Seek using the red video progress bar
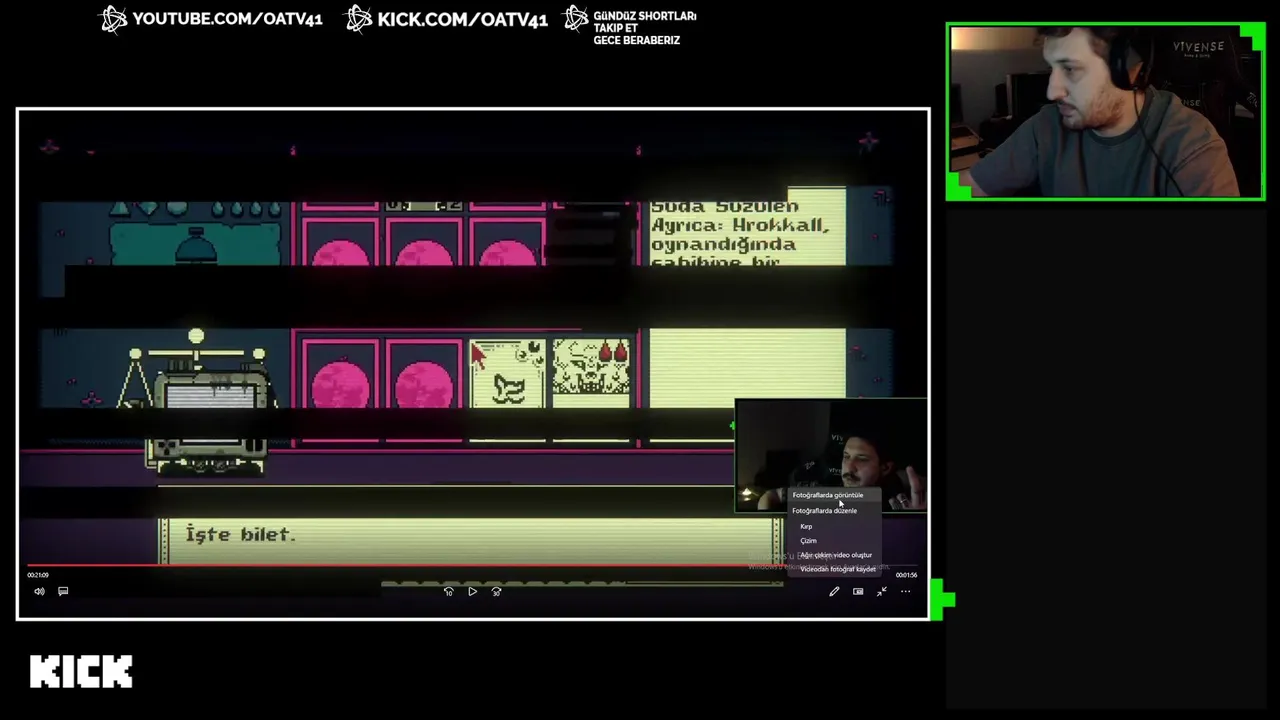The width and height of the screenshot is (1280, 720). click(x=472, y=566)
